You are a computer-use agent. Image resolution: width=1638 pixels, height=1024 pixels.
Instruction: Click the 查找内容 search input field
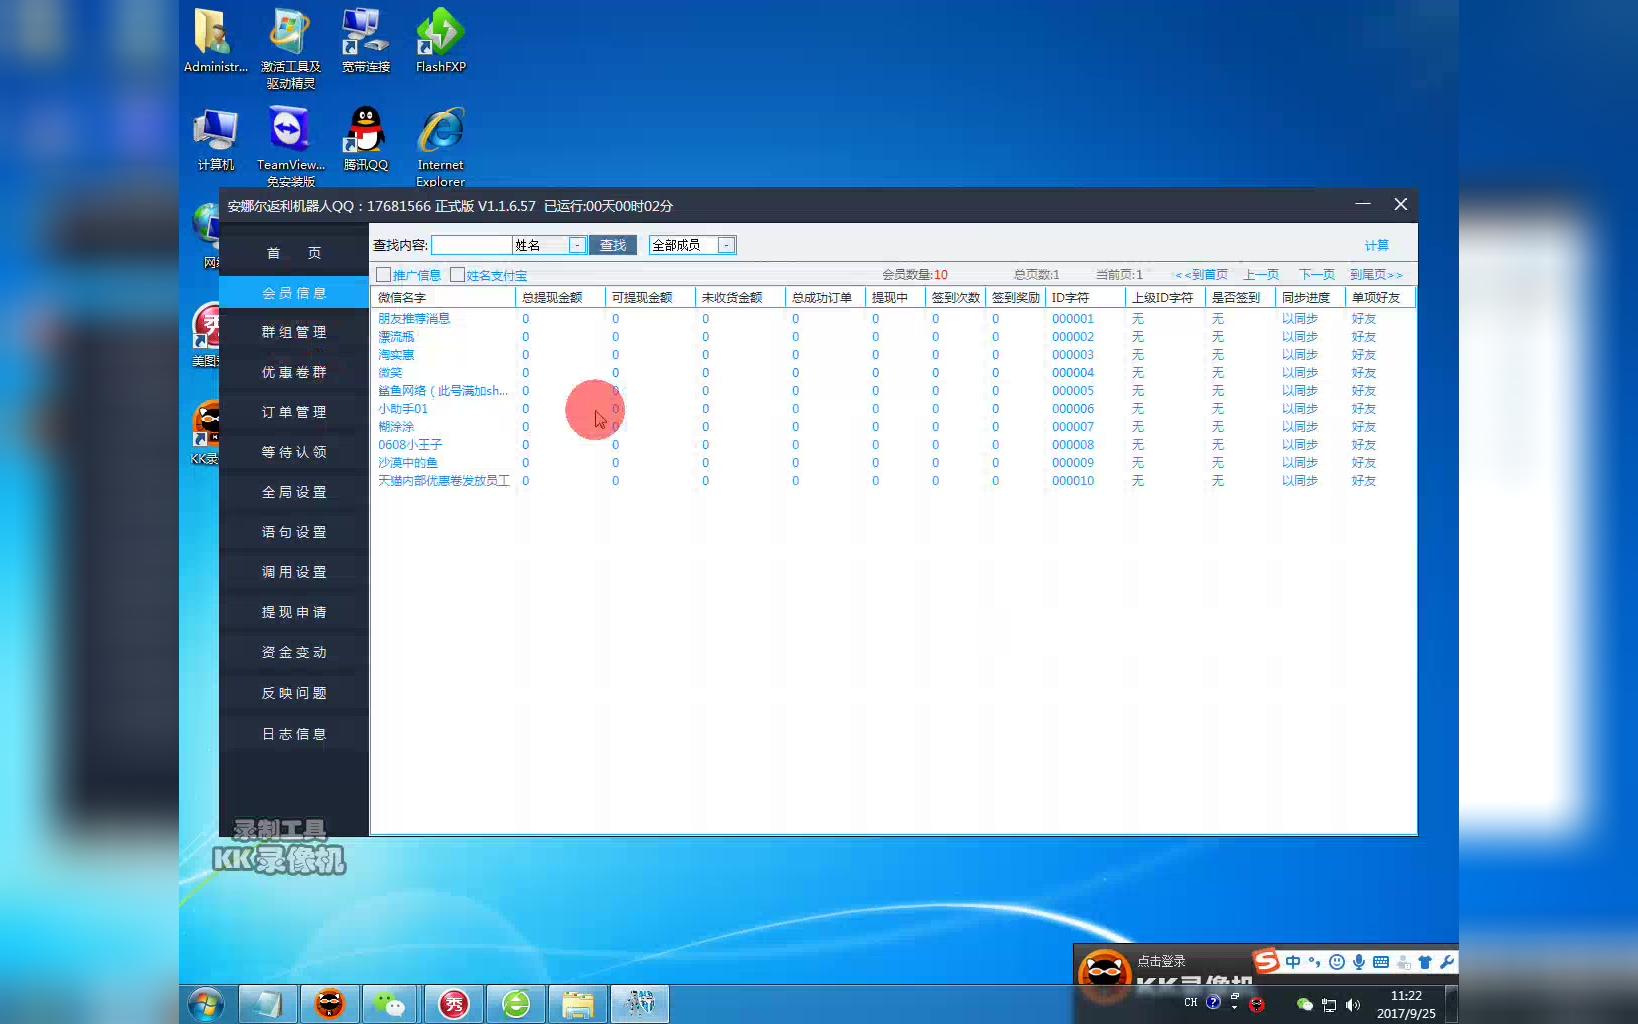[x=471, y=245]
